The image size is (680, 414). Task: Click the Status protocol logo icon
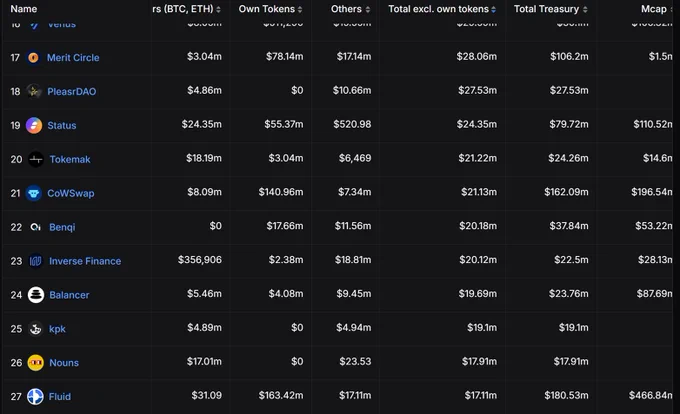[x=34, y=125]
